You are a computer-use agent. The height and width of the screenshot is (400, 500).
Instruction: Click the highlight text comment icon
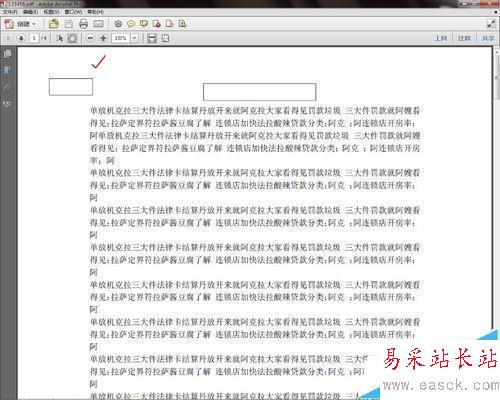[x=144, y=24]
